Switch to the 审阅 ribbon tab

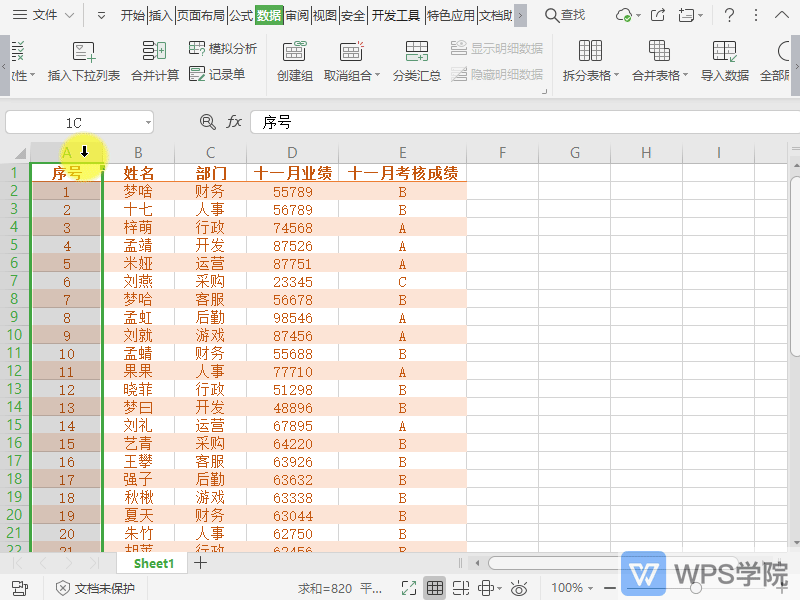[x=297, y=15]
